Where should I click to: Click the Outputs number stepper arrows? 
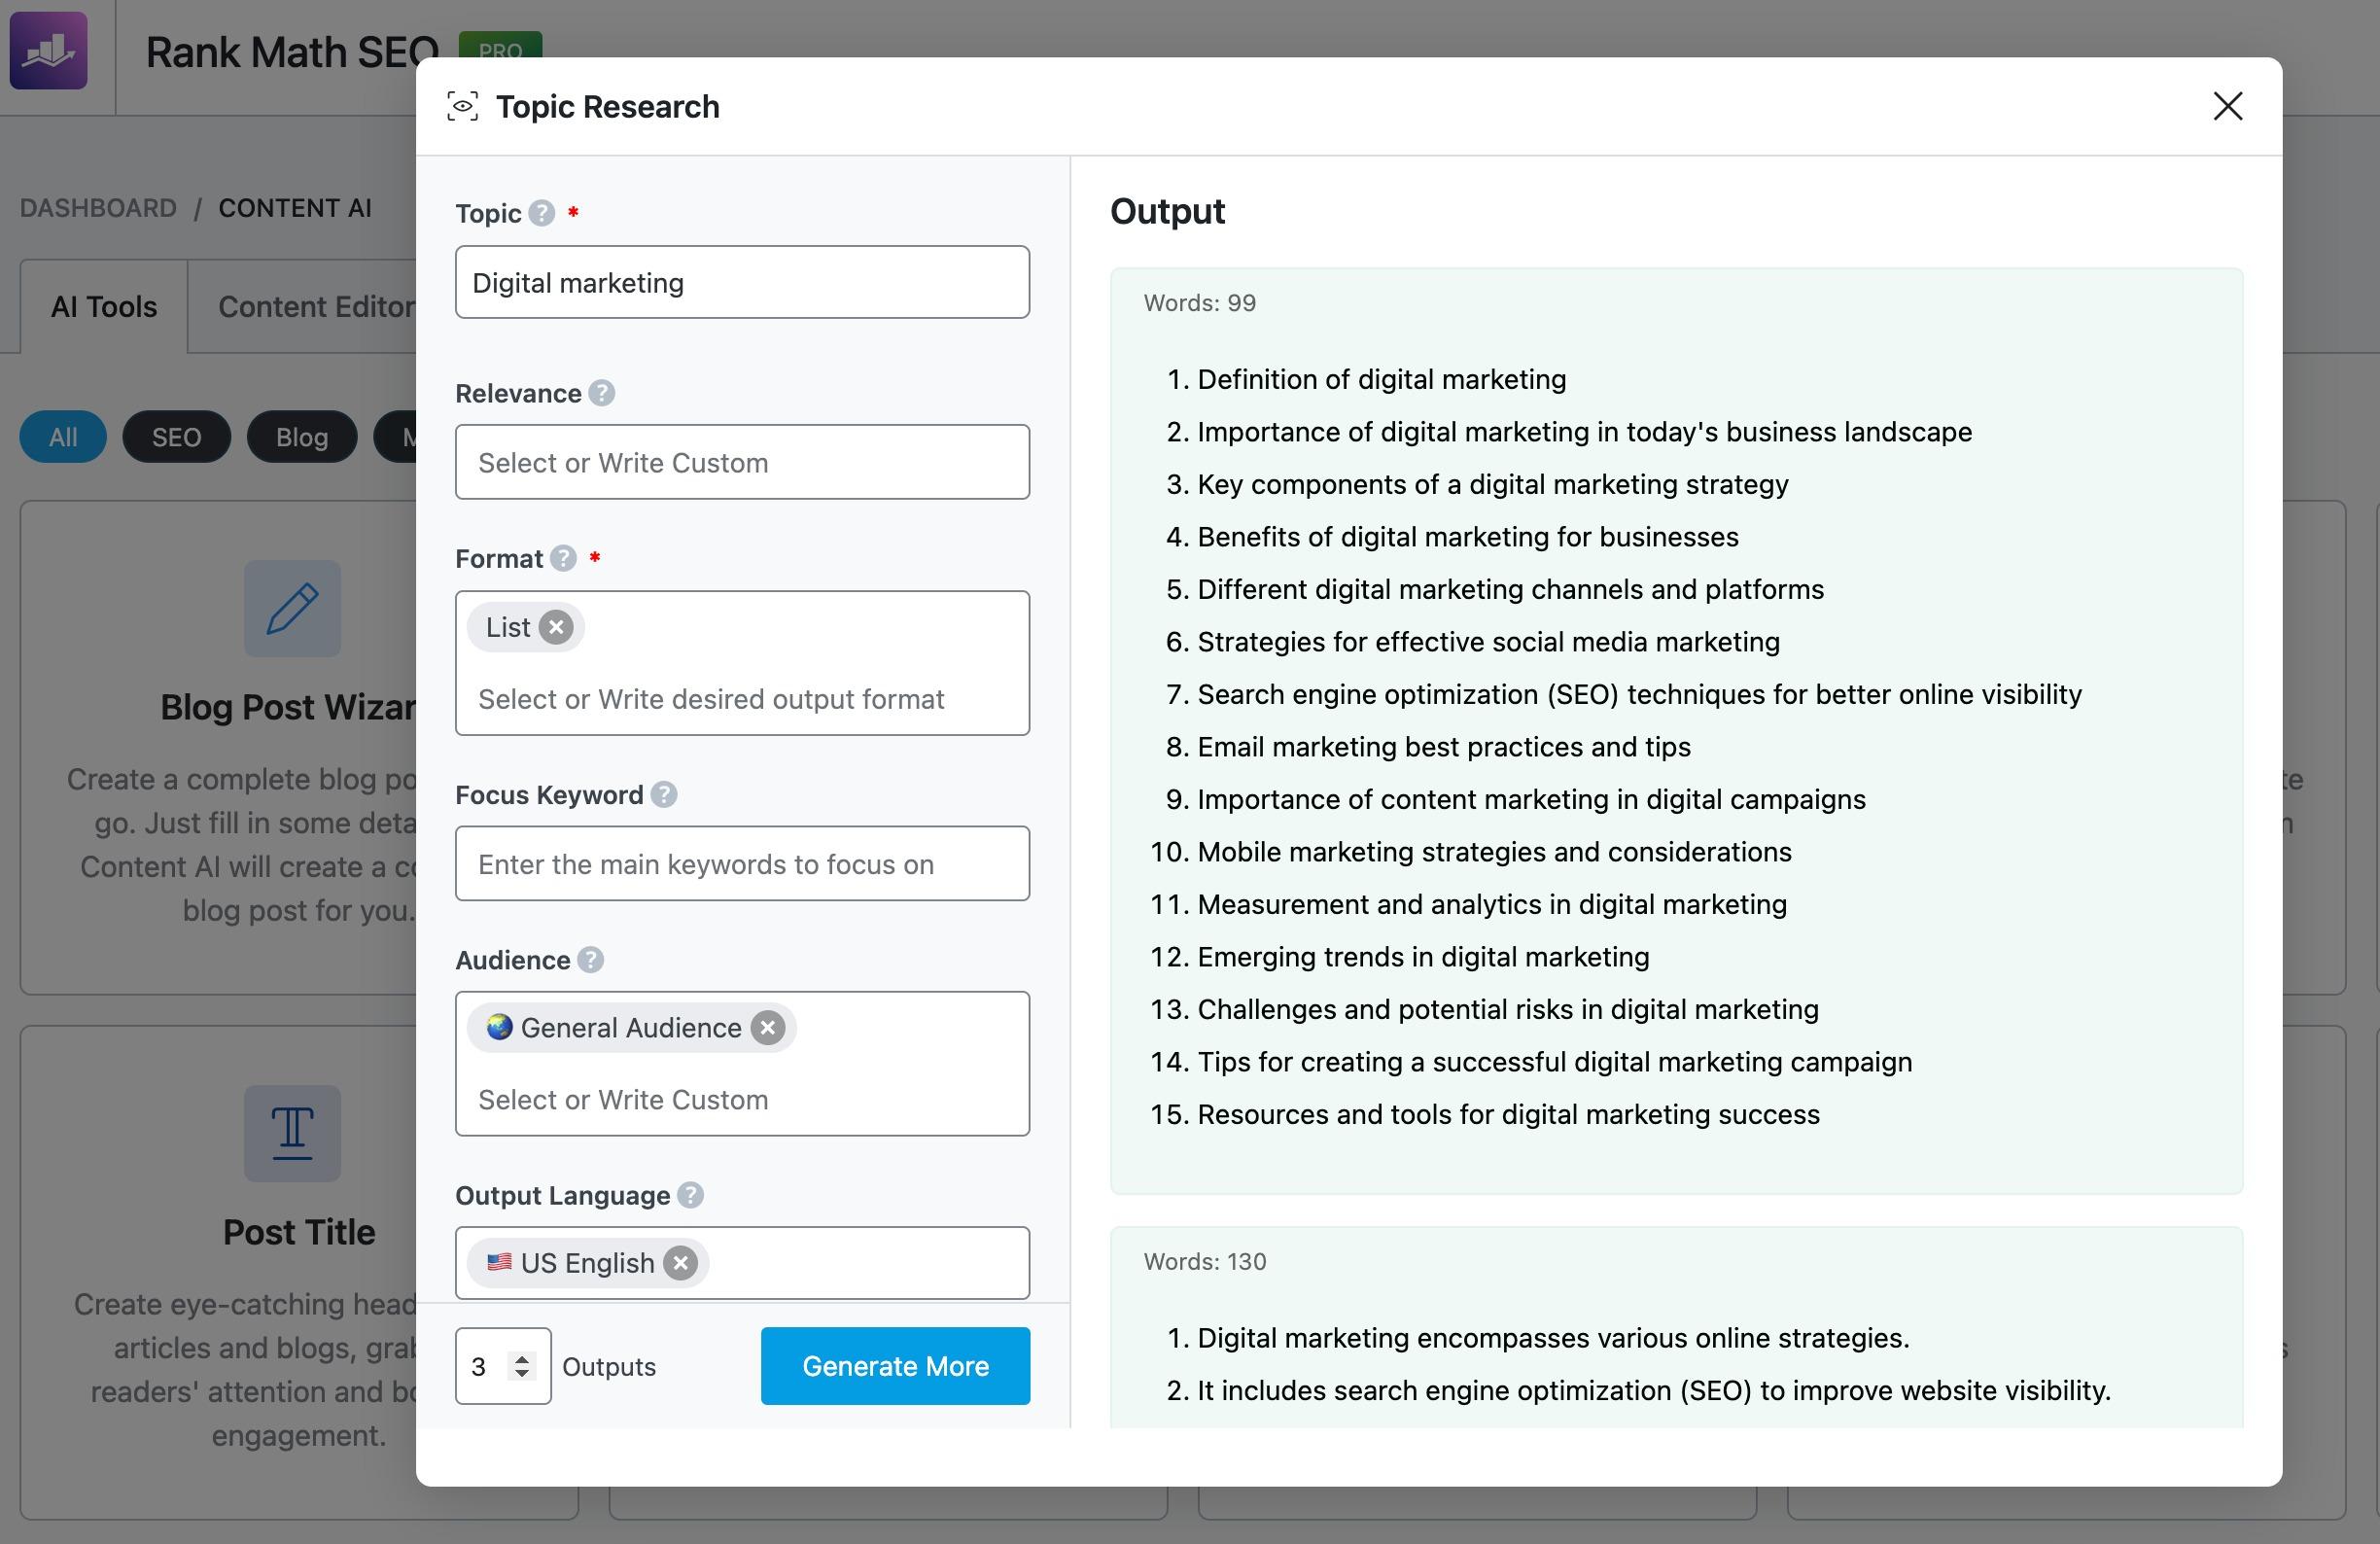[x=521, y=1366]
